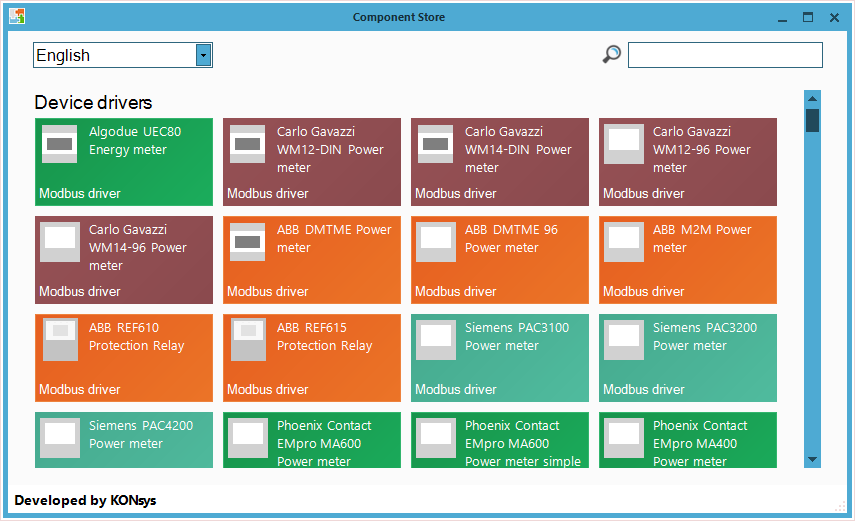
Task: Select the Siemens PAC3200 Power meter title
Action: [705, 337]
